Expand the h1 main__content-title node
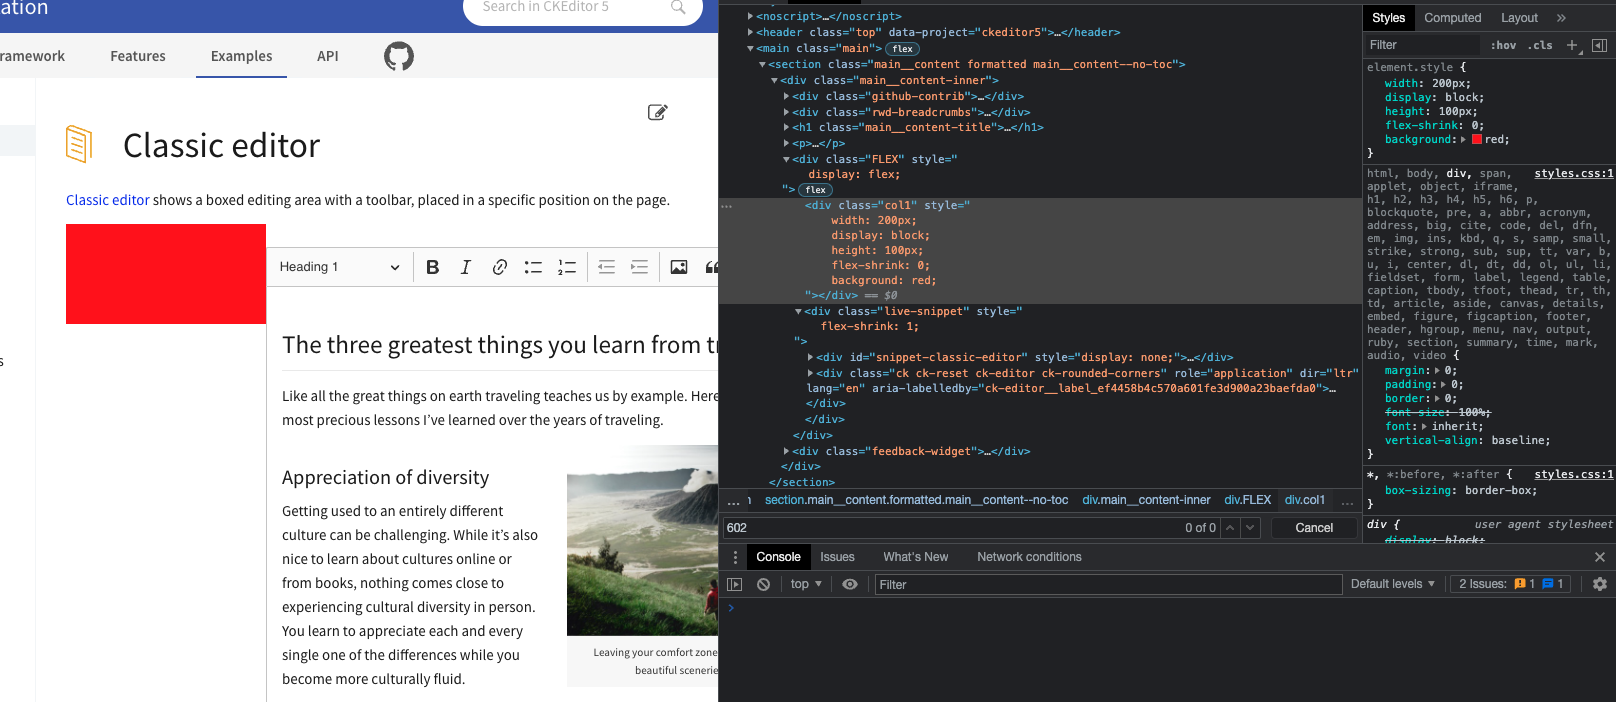The height and width of the screenshot is (702, 1616). [x=787, y=128]
